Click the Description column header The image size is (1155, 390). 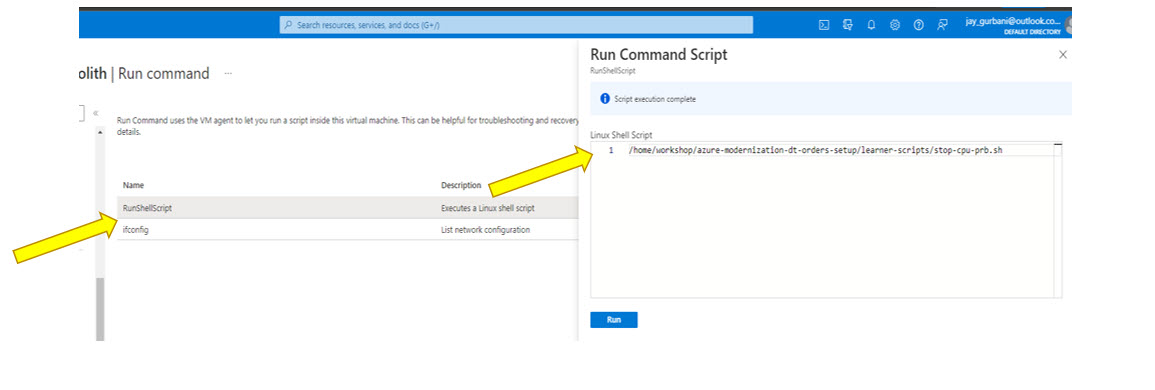(x=461, y=185)
